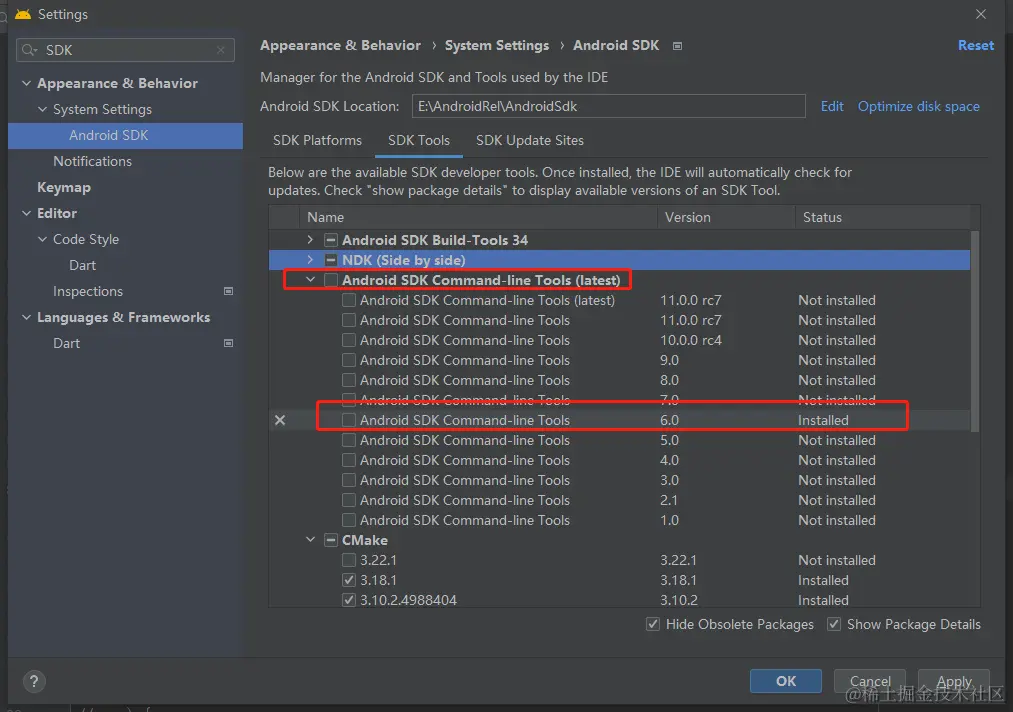Screen dimensions: 1013x712
Task: Collapse the Code Style tree node
Action: (43, 239)
